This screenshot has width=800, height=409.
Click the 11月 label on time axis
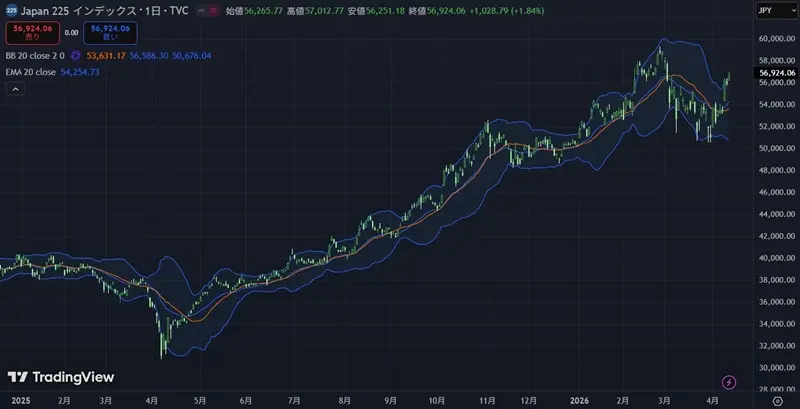click(x=487, y=399)
